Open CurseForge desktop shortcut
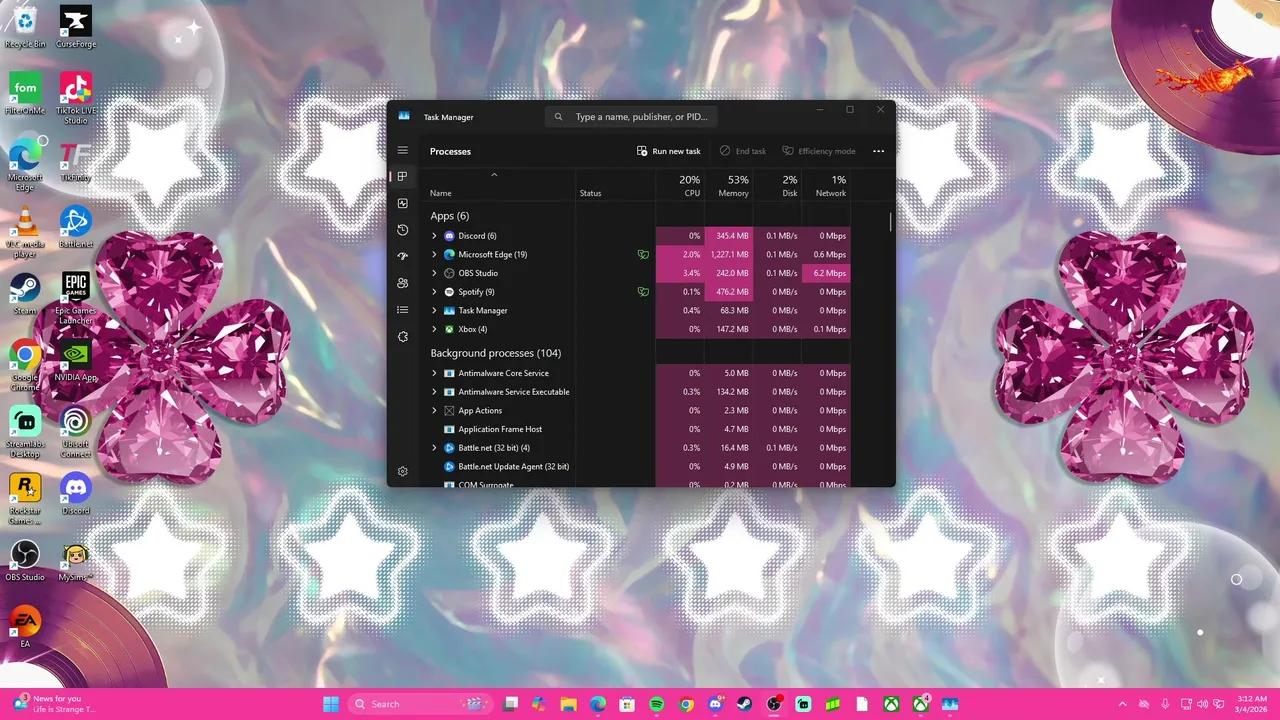The image size is (1280, 720). (75, 27)
